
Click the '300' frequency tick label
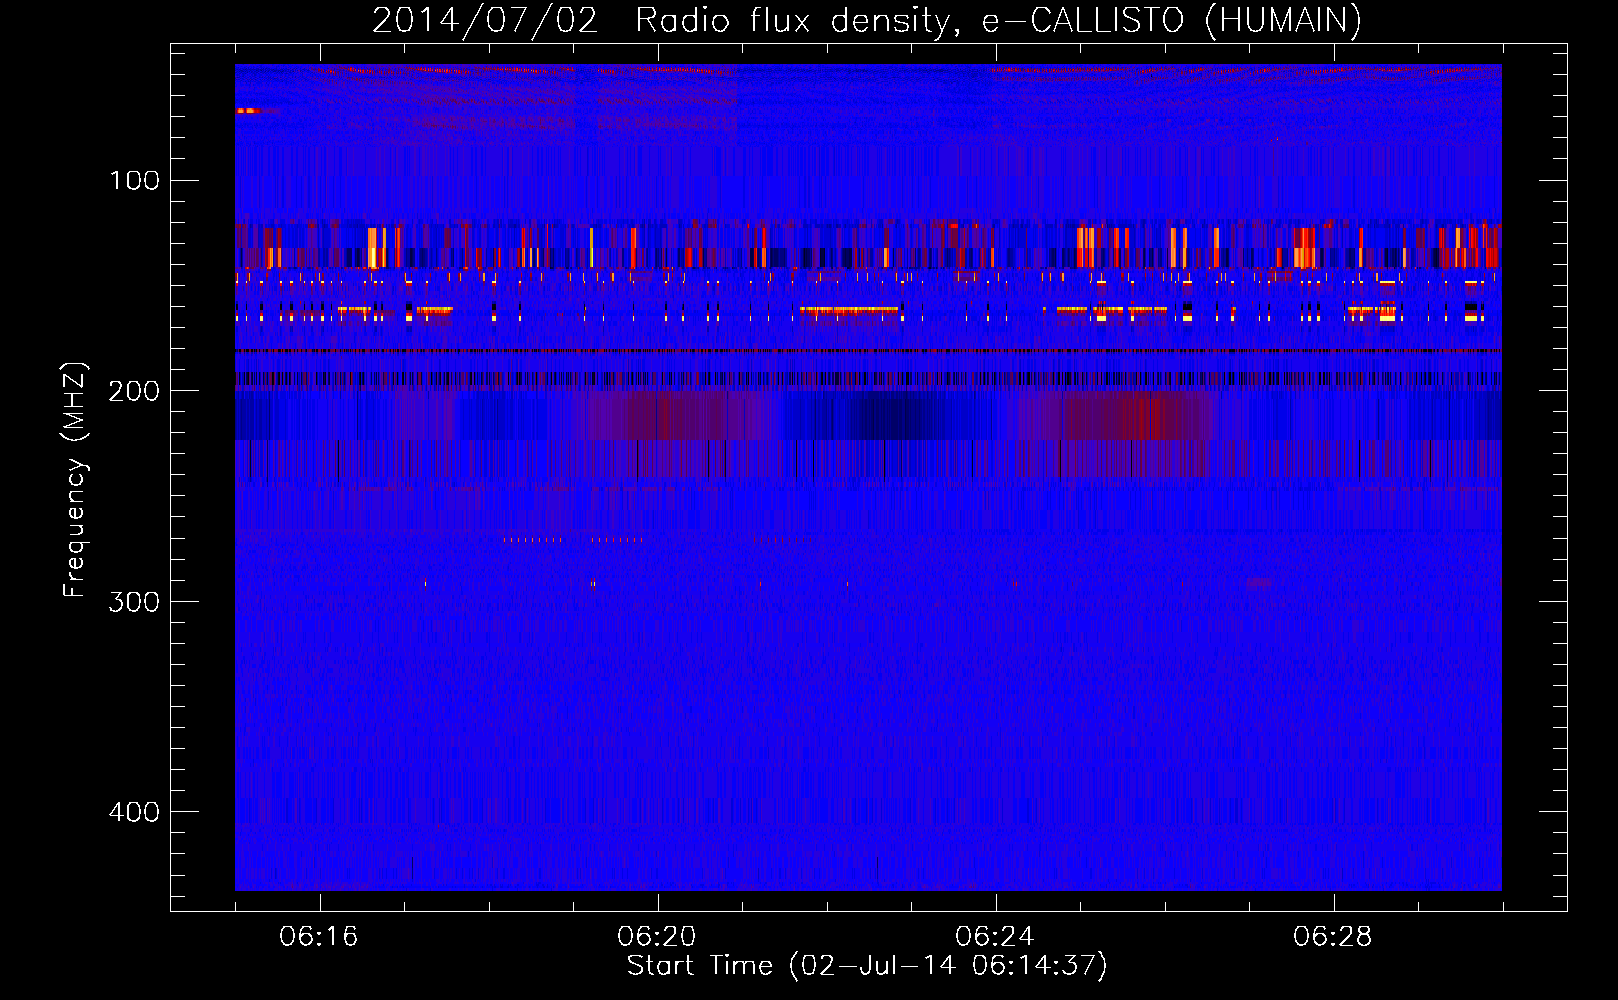click(134, 601)
